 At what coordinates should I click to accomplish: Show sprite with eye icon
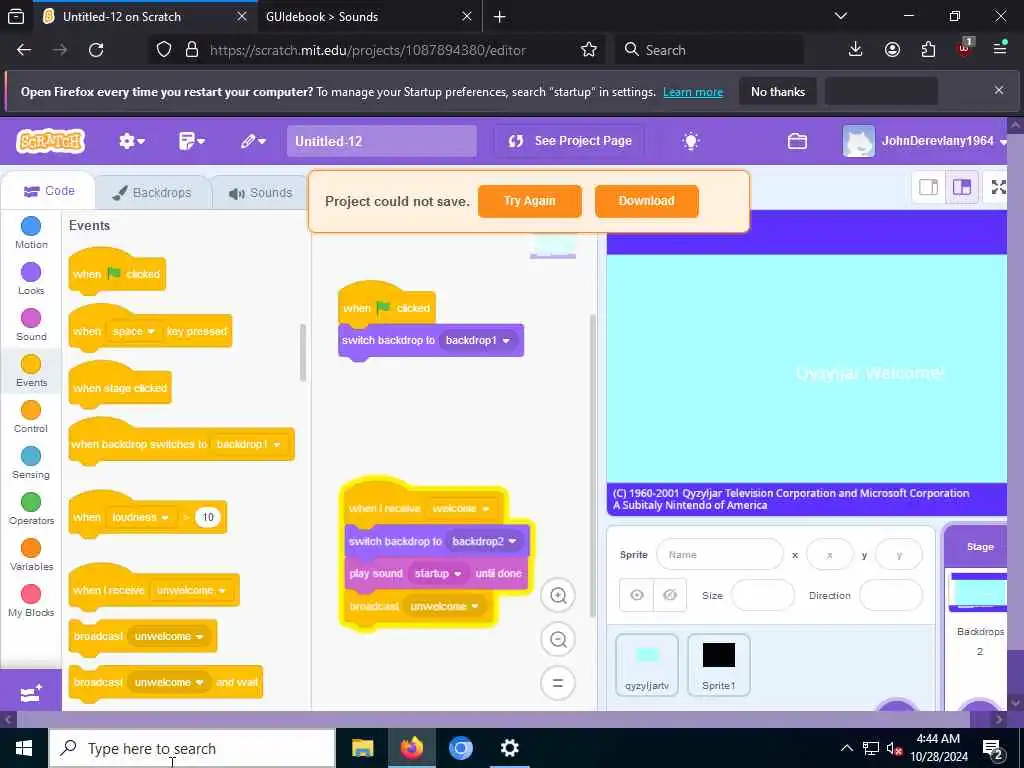(637, 595)
